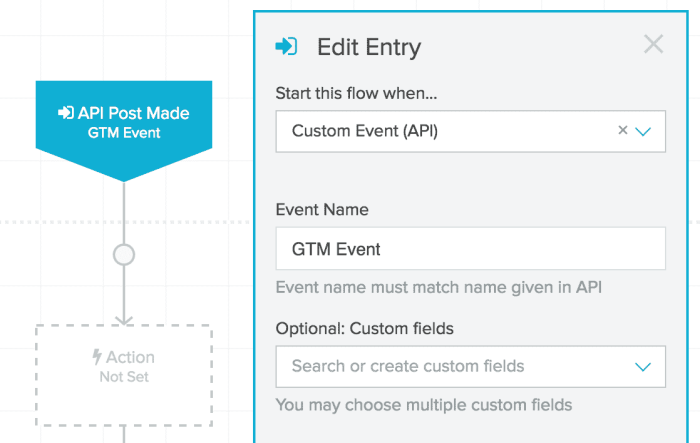Click the circle connector below the entry node

click(124, 255)
